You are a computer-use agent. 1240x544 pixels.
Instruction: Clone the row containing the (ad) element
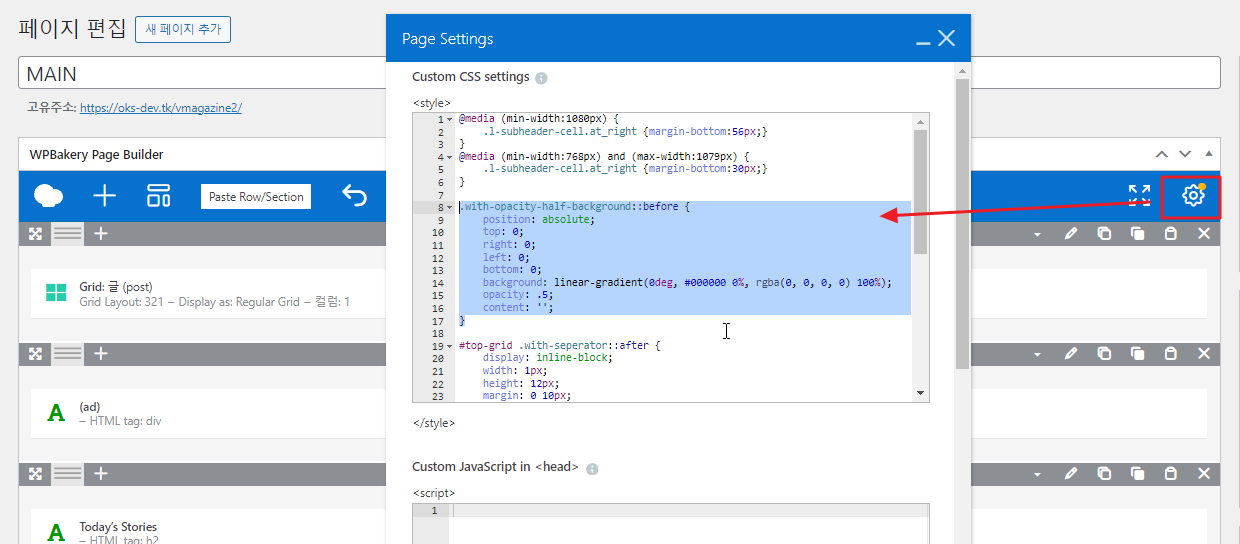coord(1137,354)
